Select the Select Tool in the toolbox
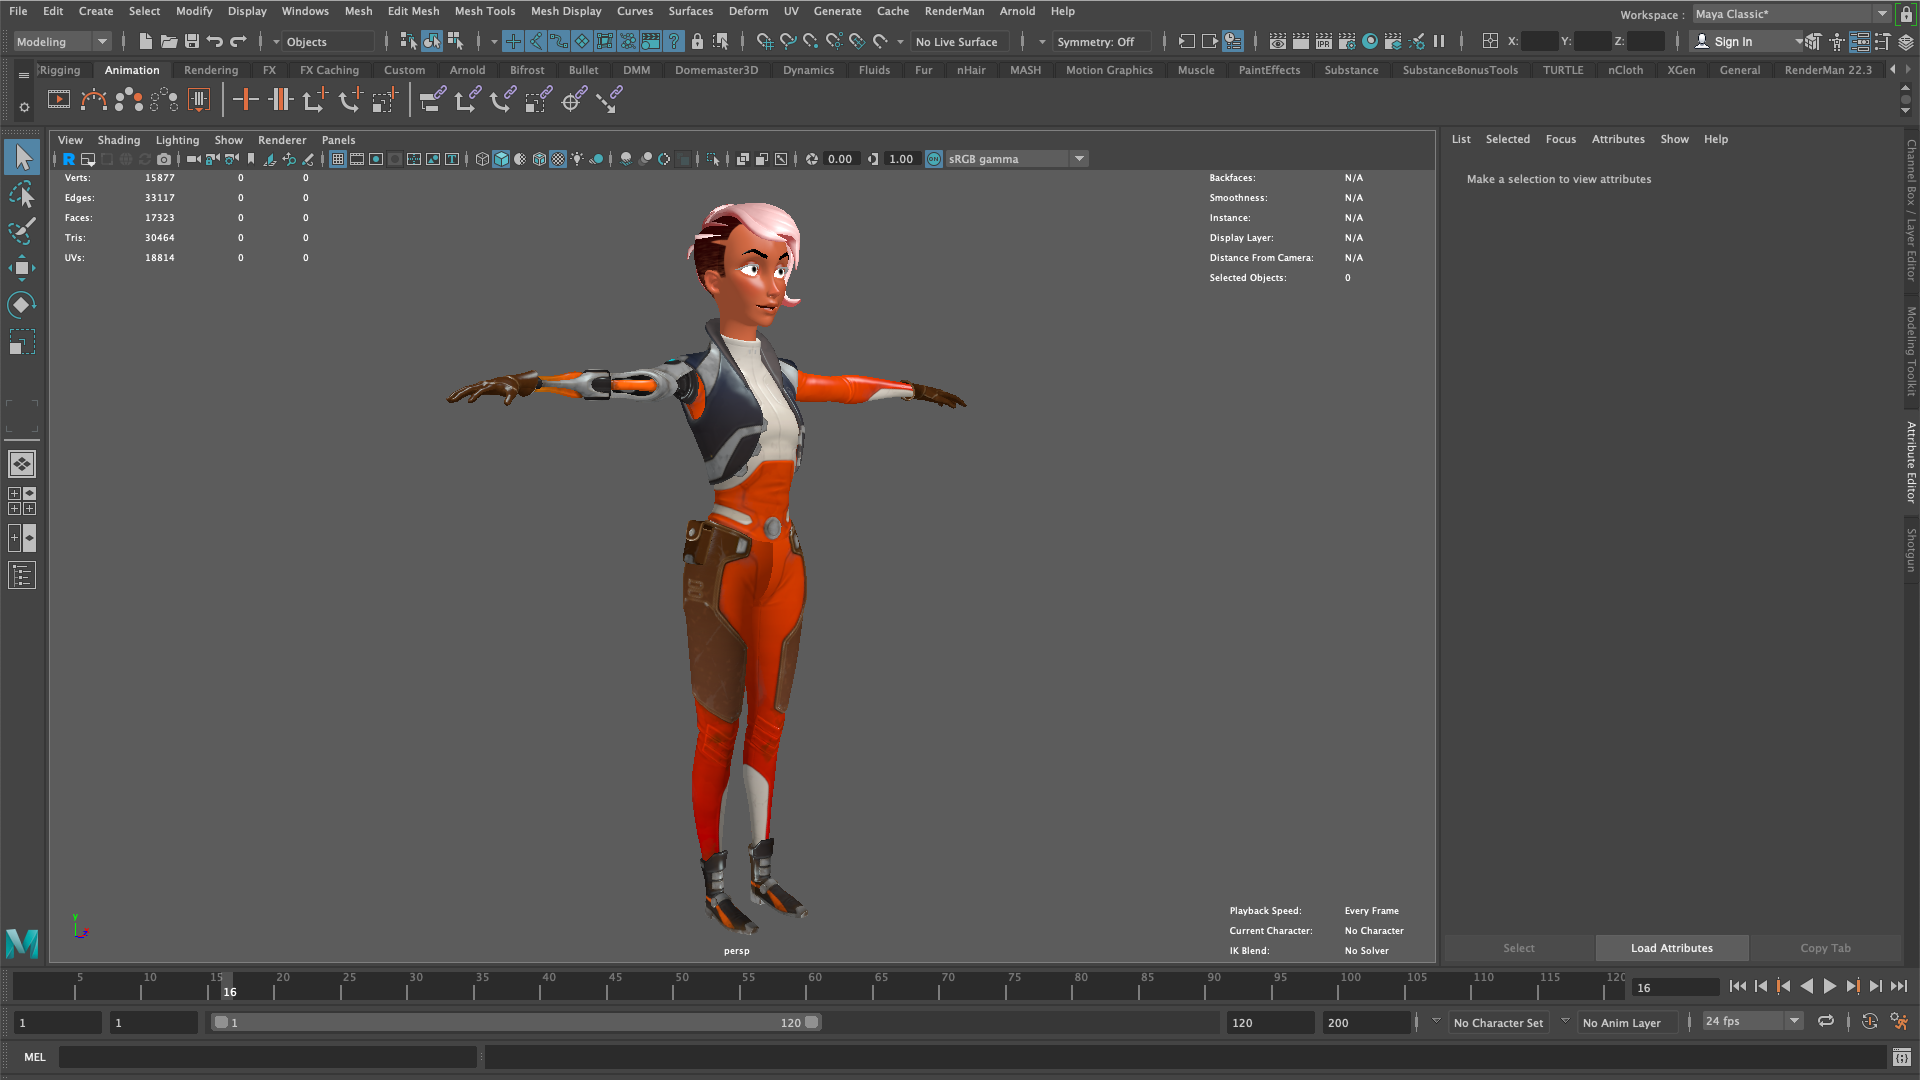Screen dimensions: 1920x1080 (x=22, y=156)
